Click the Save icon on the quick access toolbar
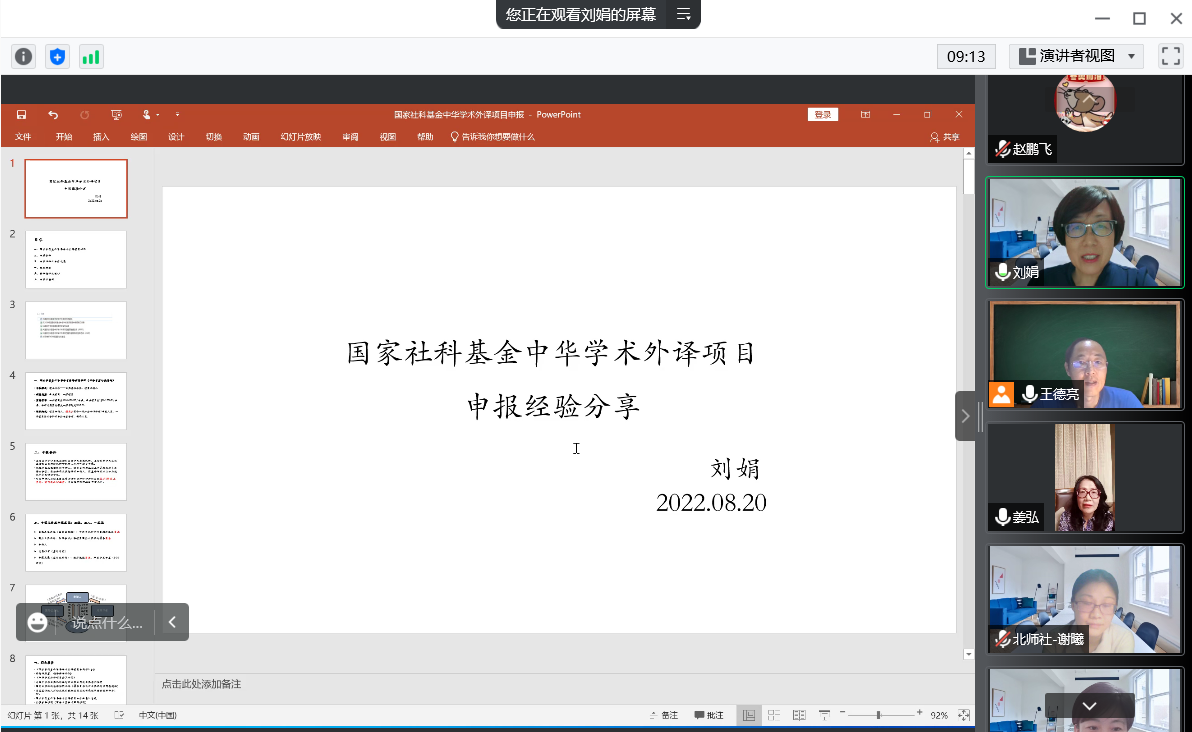This screenshot has width=1192, height=732. [20, 114]
